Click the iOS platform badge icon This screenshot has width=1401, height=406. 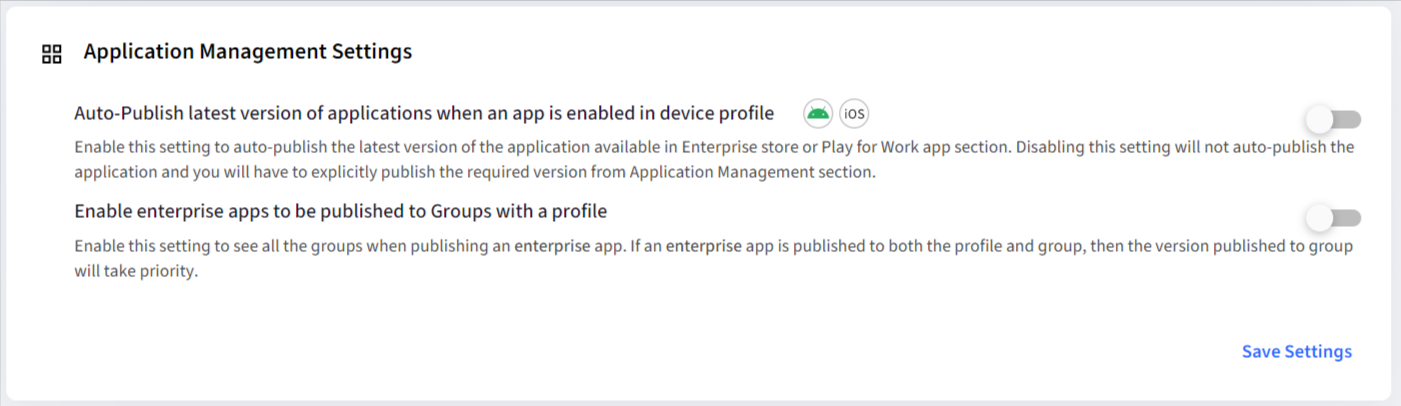[x=854, y=113]
